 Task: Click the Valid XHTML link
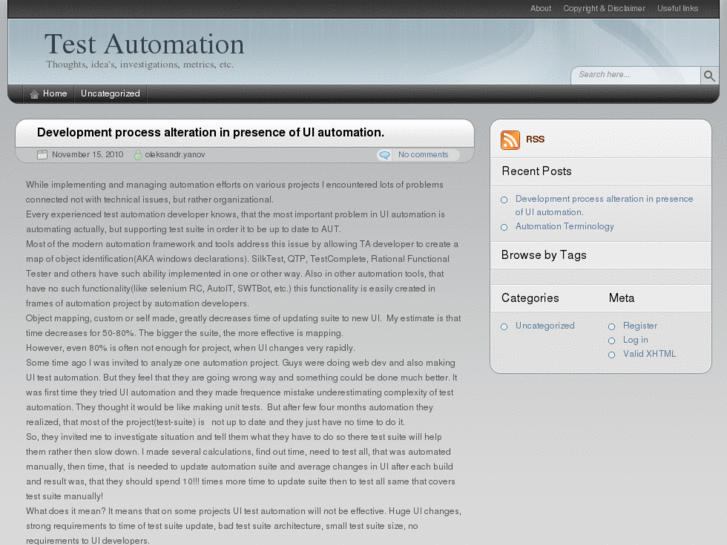pos(649,354)
